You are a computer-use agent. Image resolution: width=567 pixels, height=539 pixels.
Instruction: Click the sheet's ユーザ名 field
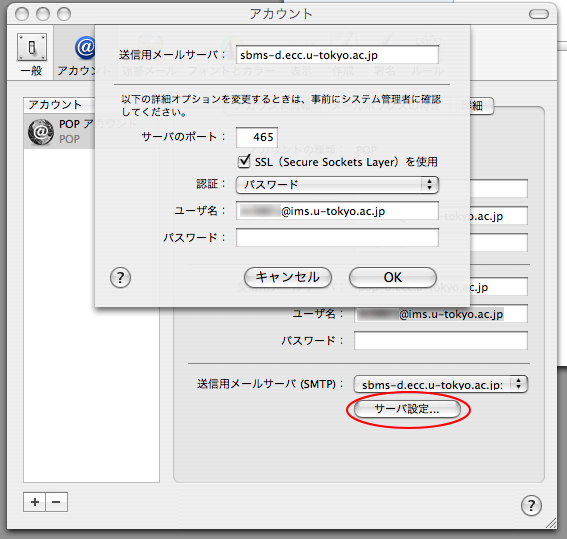(x=337, y=211)
